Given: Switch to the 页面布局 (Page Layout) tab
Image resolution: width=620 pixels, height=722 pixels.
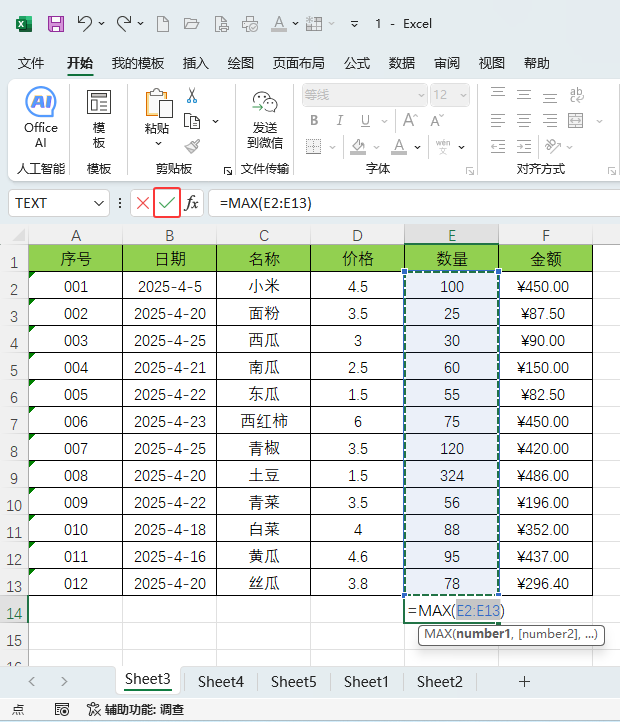Looking at the screenshot, I should coord(298,63).
